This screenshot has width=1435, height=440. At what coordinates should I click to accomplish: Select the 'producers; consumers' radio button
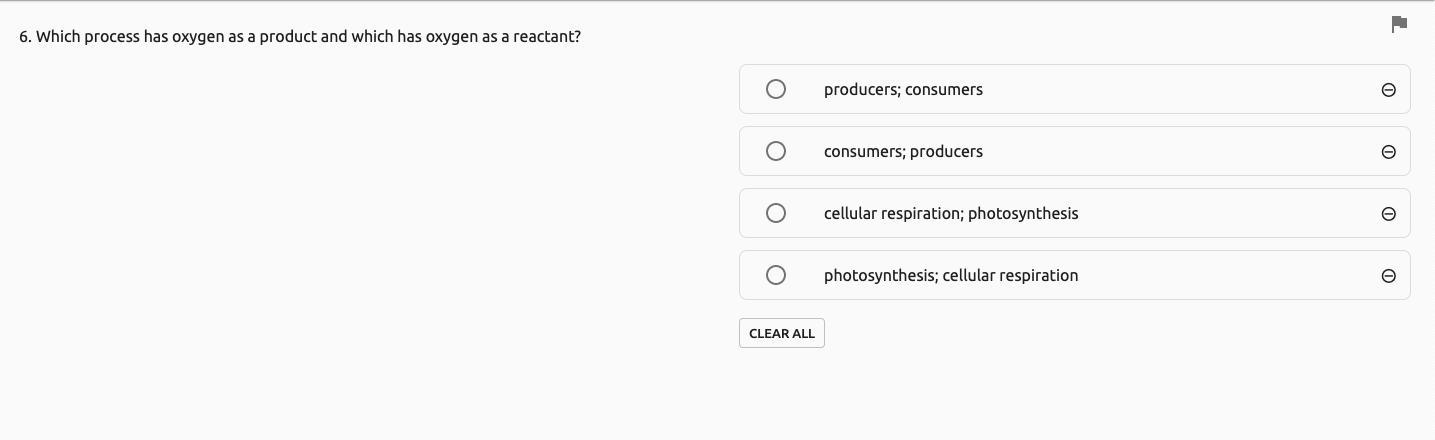(776, 89)
